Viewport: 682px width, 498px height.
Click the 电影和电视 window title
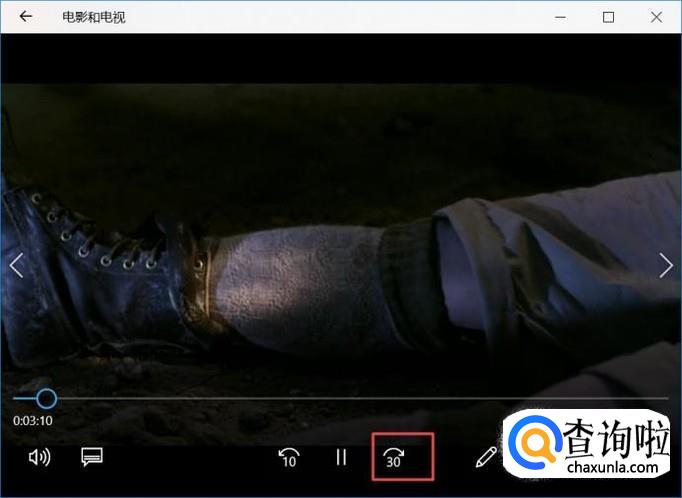[x=94, y=17]
